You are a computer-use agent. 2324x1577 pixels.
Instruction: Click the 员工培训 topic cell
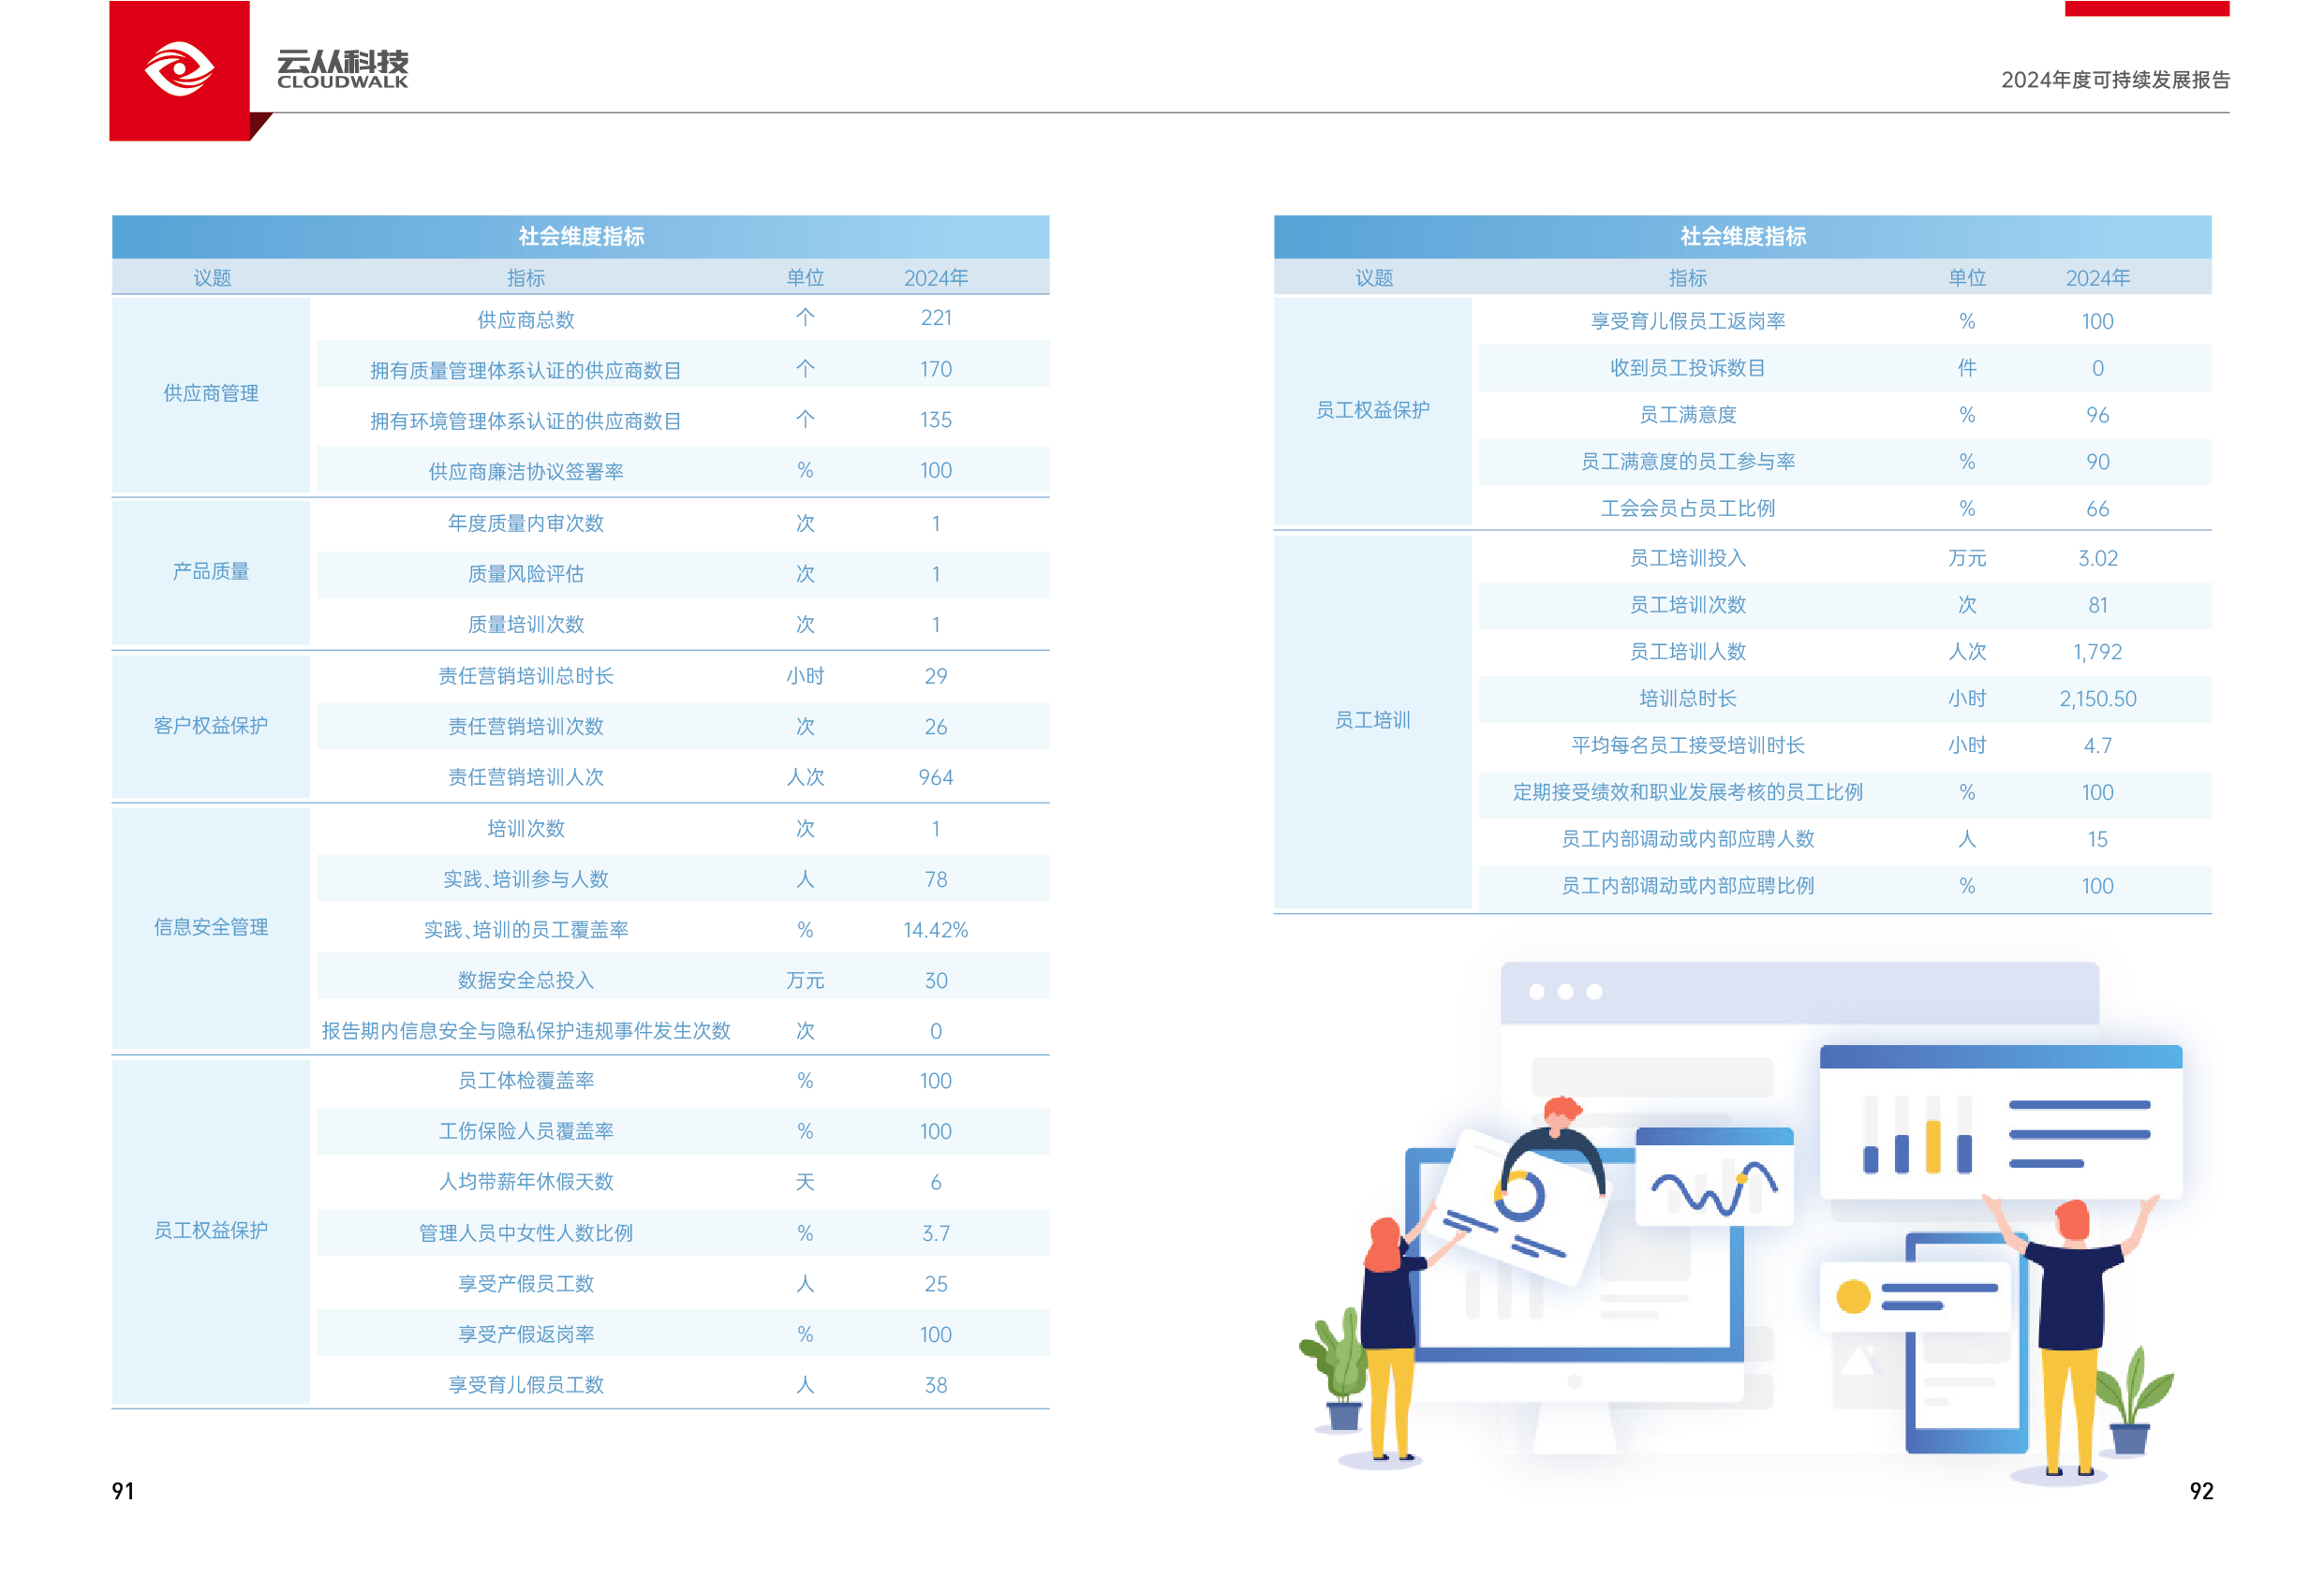[x=1372, y=720]
